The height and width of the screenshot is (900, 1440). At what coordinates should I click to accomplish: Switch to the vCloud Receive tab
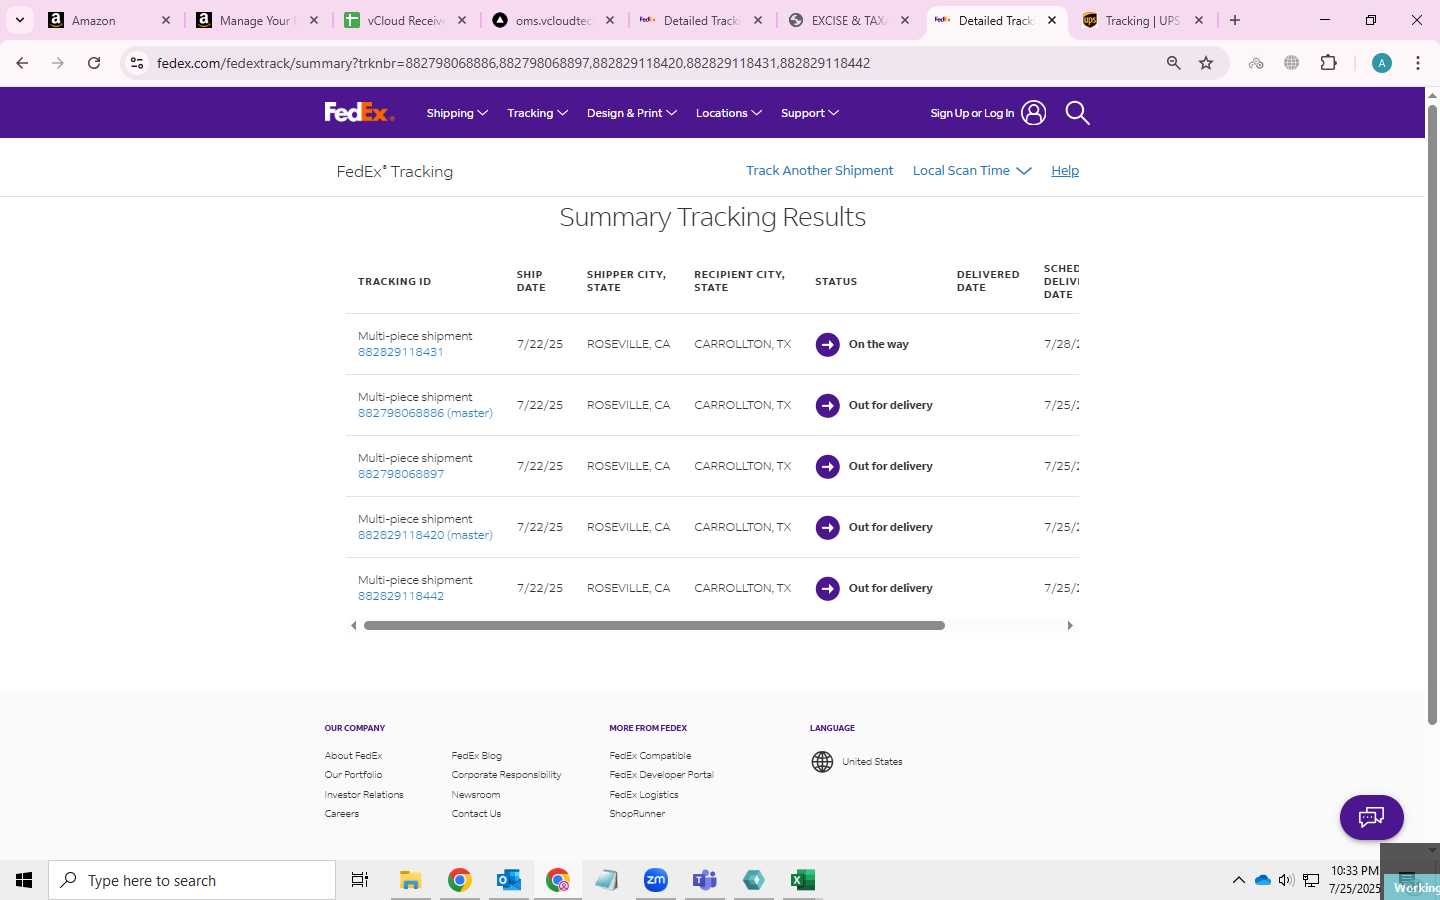coord(404,20)
